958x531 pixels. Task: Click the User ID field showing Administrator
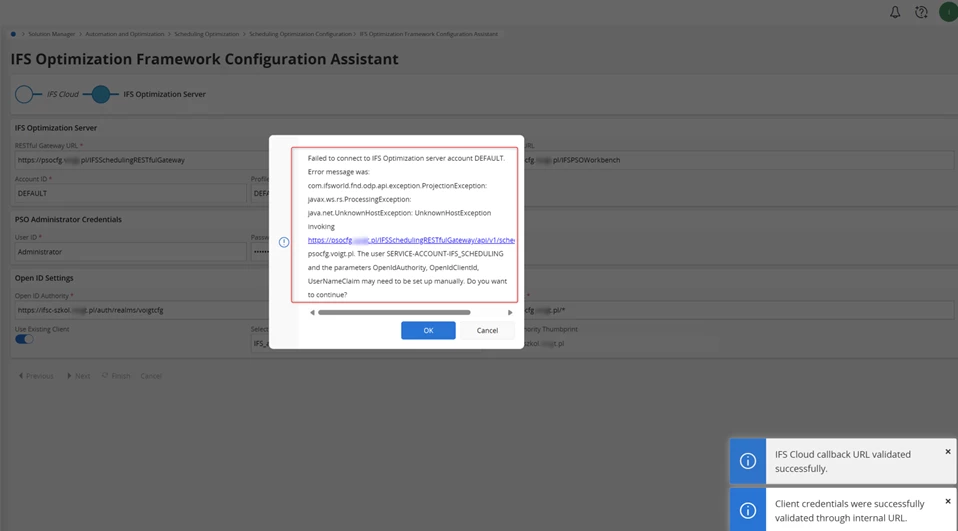(x=130, y=252)
